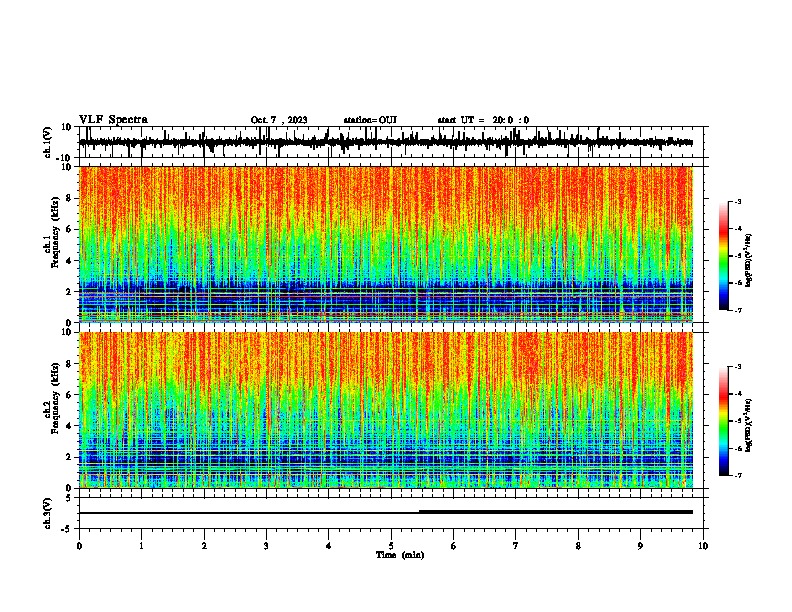Click time axis tick label "7"
This screenshot has width=792, height=612.
(516, 546)
